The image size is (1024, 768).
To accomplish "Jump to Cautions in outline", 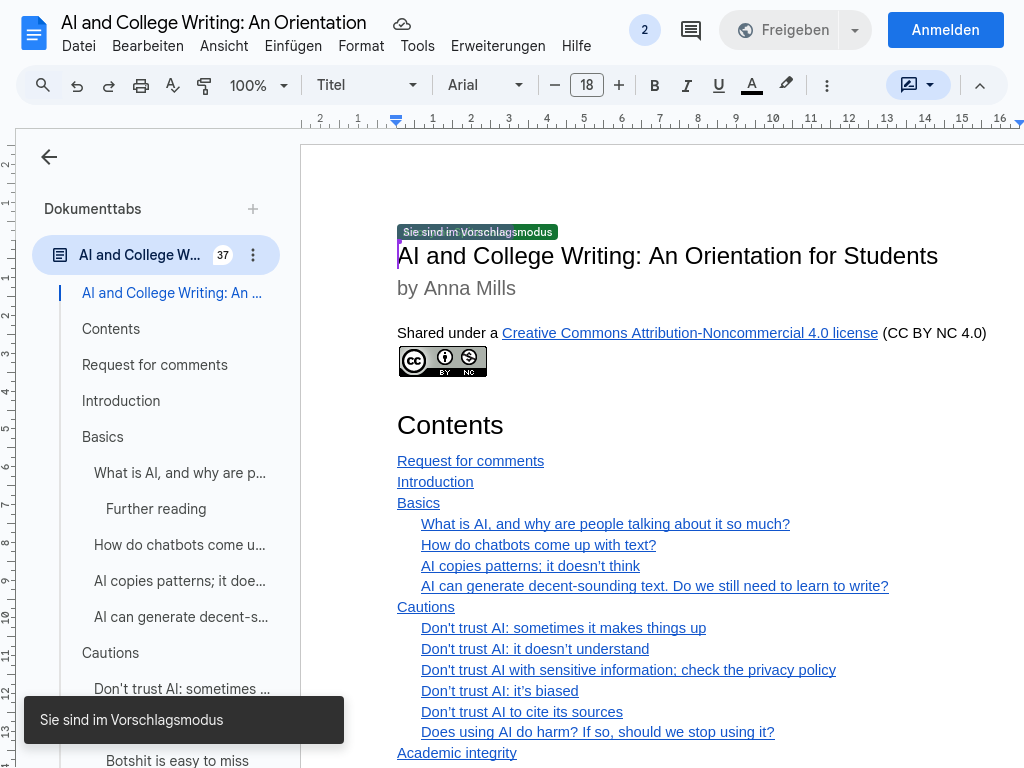I will pos(110,653).
